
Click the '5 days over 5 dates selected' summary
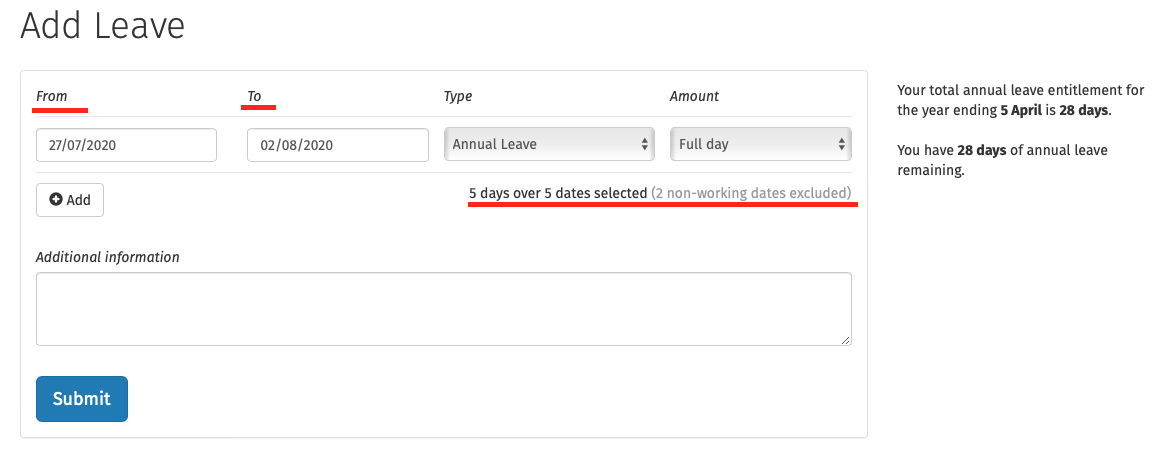pos(559,194)
